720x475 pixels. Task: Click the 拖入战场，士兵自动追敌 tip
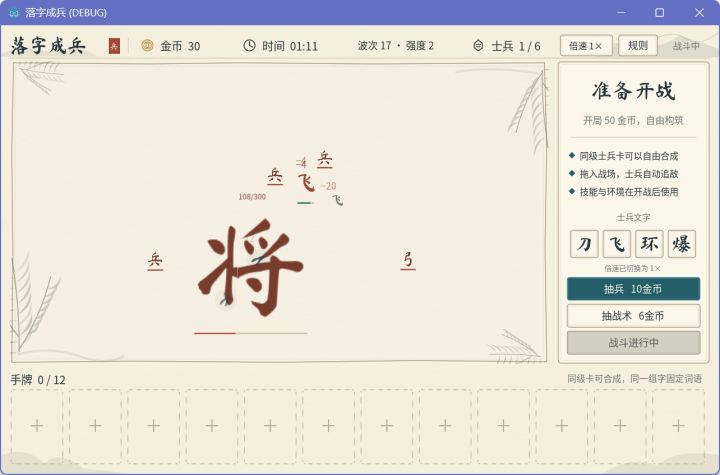[629, 174]
